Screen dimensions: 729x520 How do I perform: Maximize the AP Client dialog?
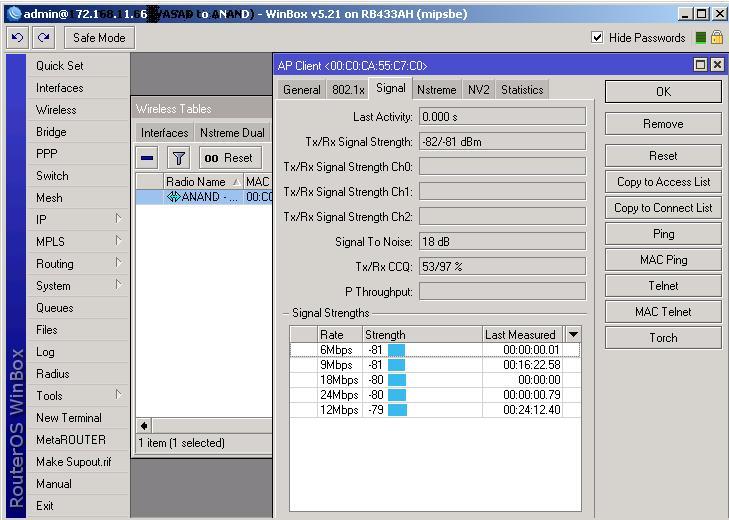tap(700, 65)
